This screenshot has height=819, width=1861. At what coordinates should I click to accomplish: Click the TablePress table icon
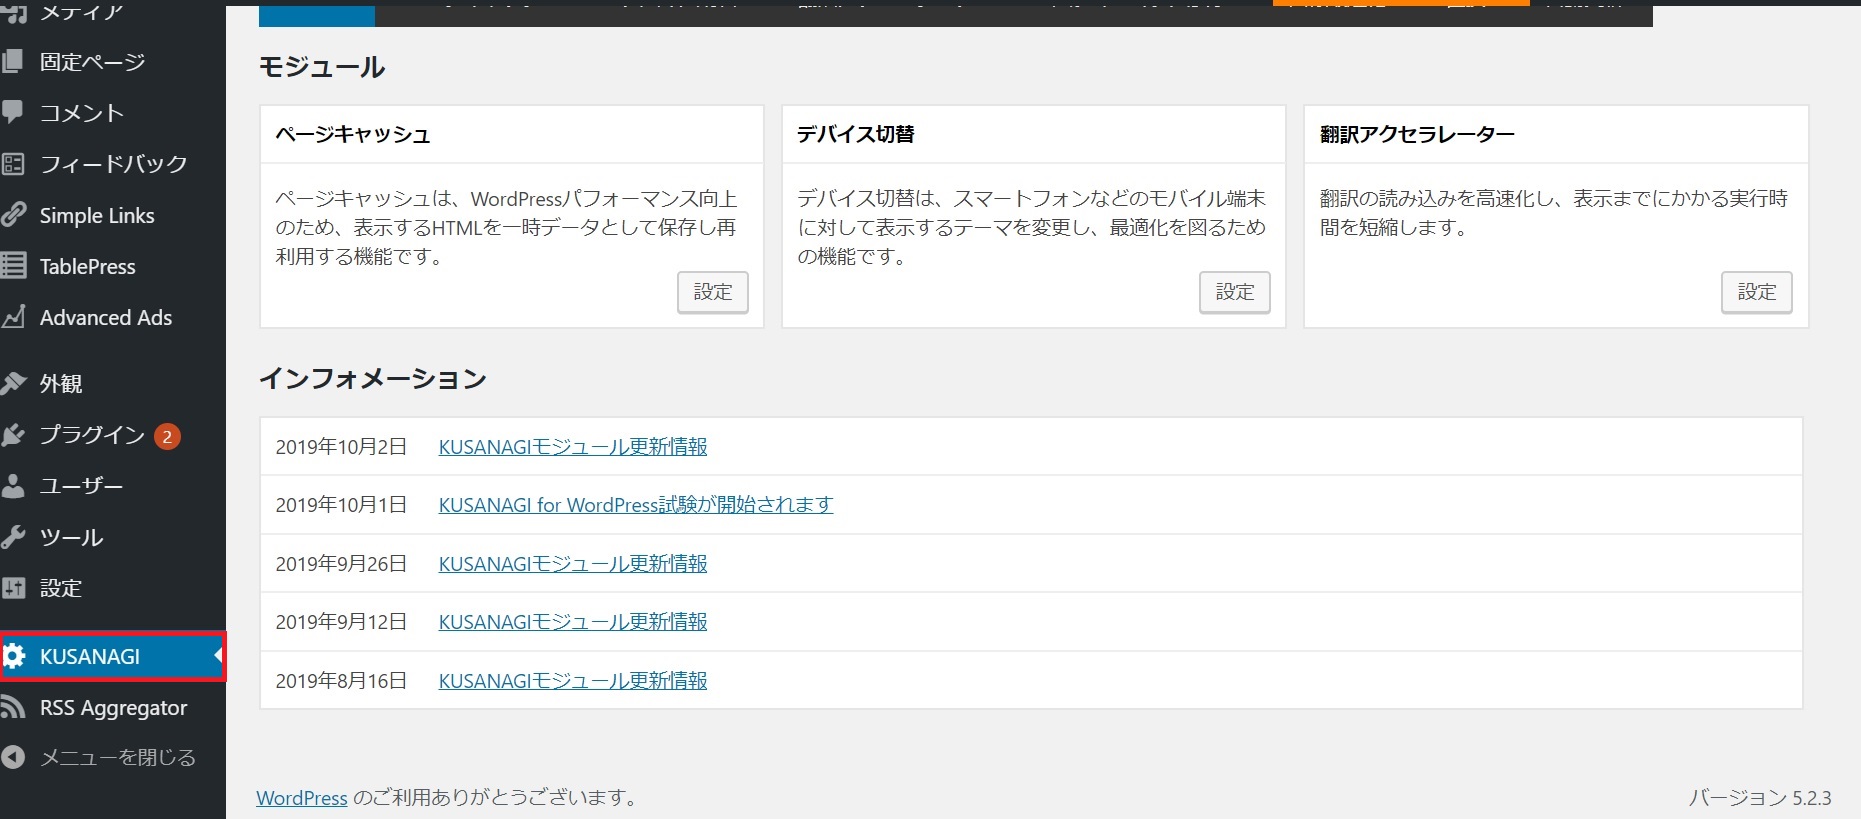pos(13,266)
